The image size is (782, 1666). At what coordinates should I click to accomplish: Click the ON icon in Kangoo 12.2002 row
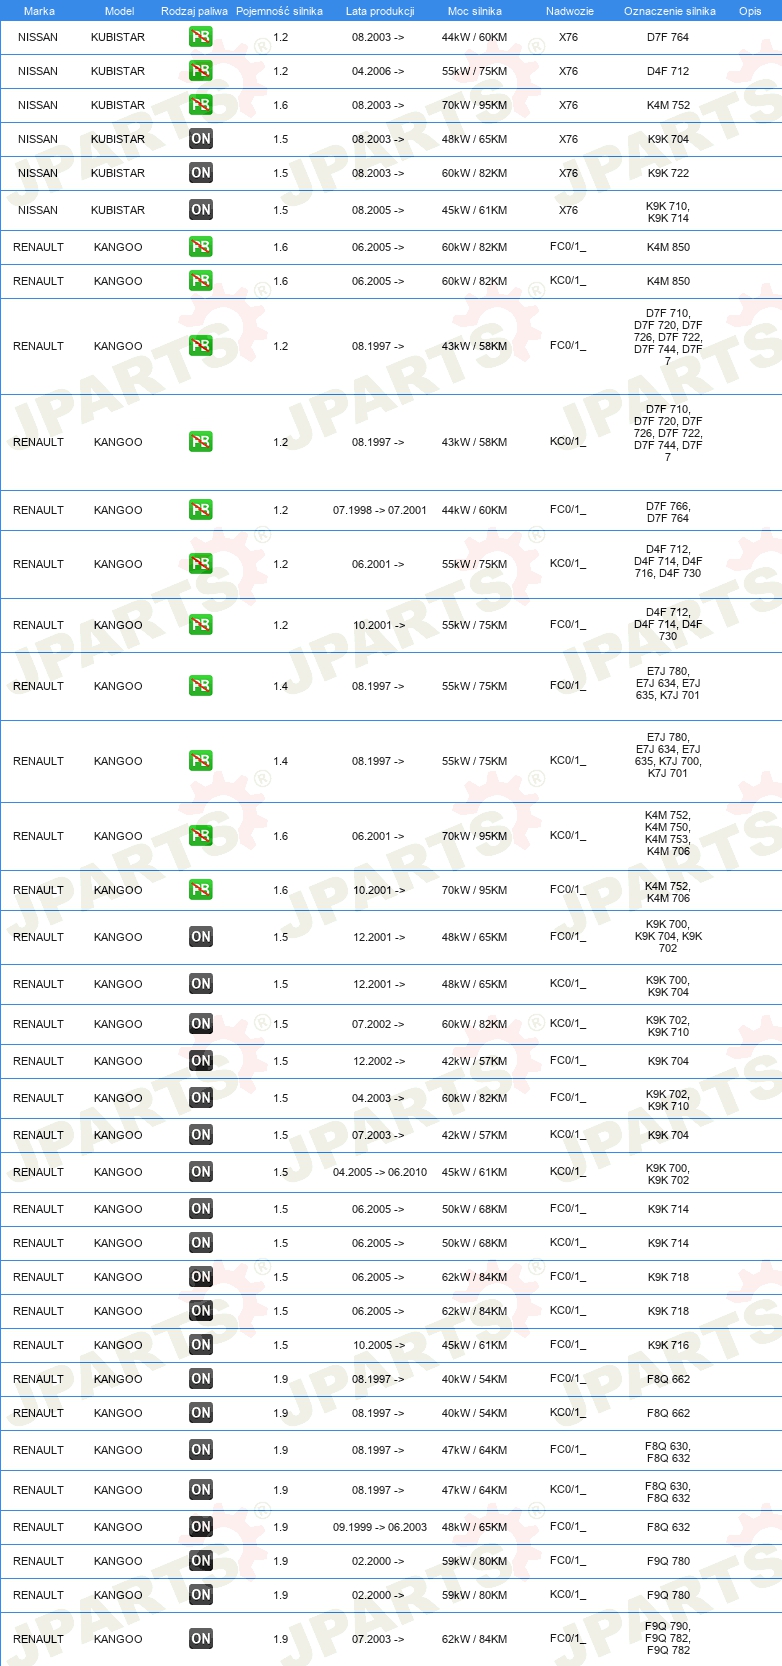200,1061
